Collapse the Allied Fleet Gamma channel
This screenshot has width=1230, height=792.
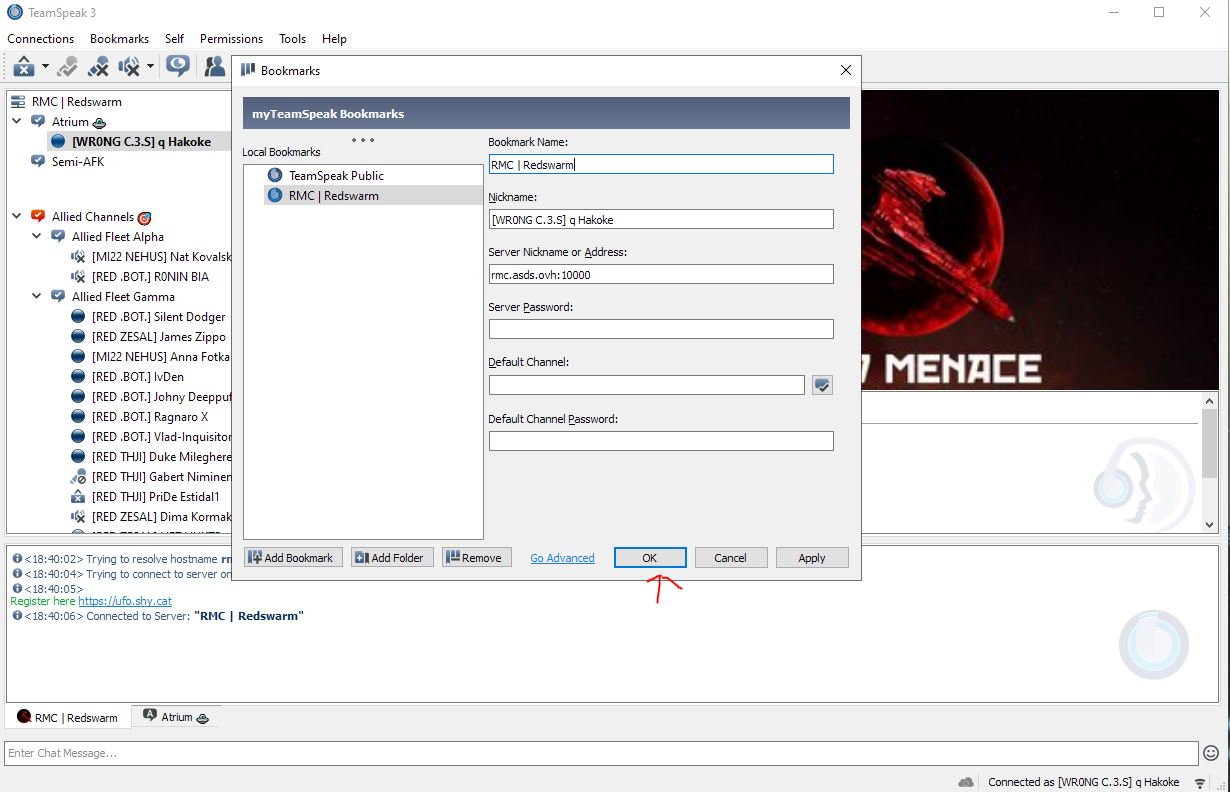[x=37, y=296]
